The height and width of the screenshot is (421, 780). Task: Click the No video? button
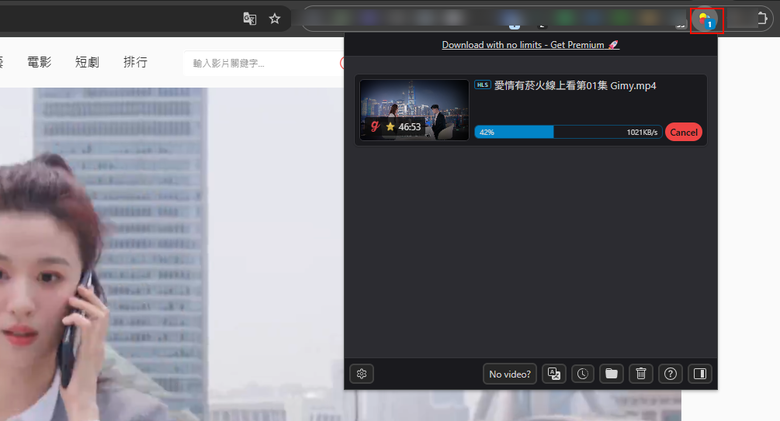[x=510, y=374]
